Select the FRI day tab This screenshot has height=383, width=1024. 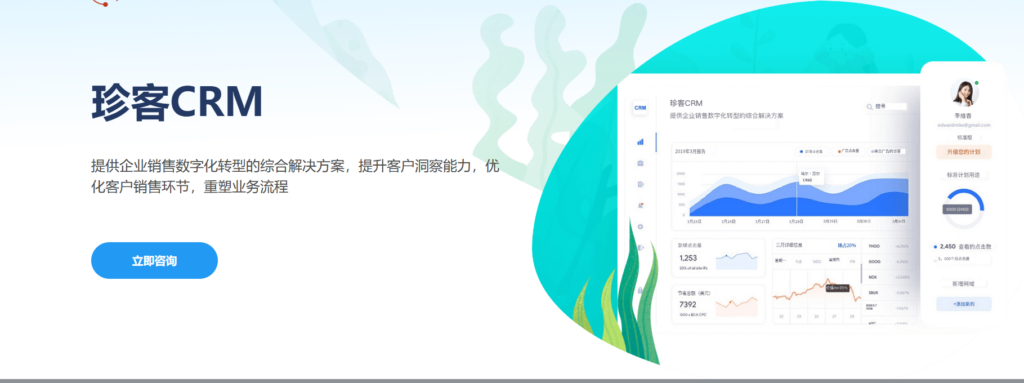click(852, 261)
